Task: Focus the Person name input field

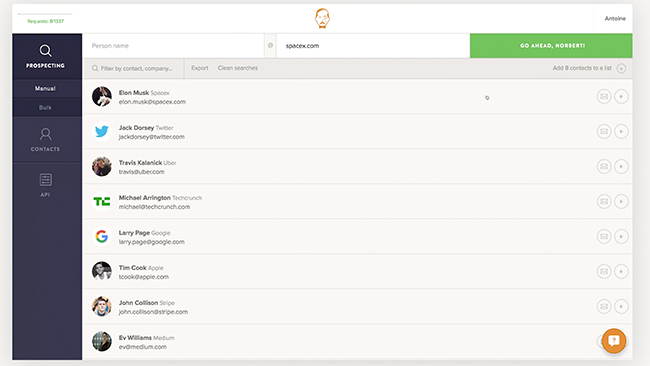Action: [173, 46]
